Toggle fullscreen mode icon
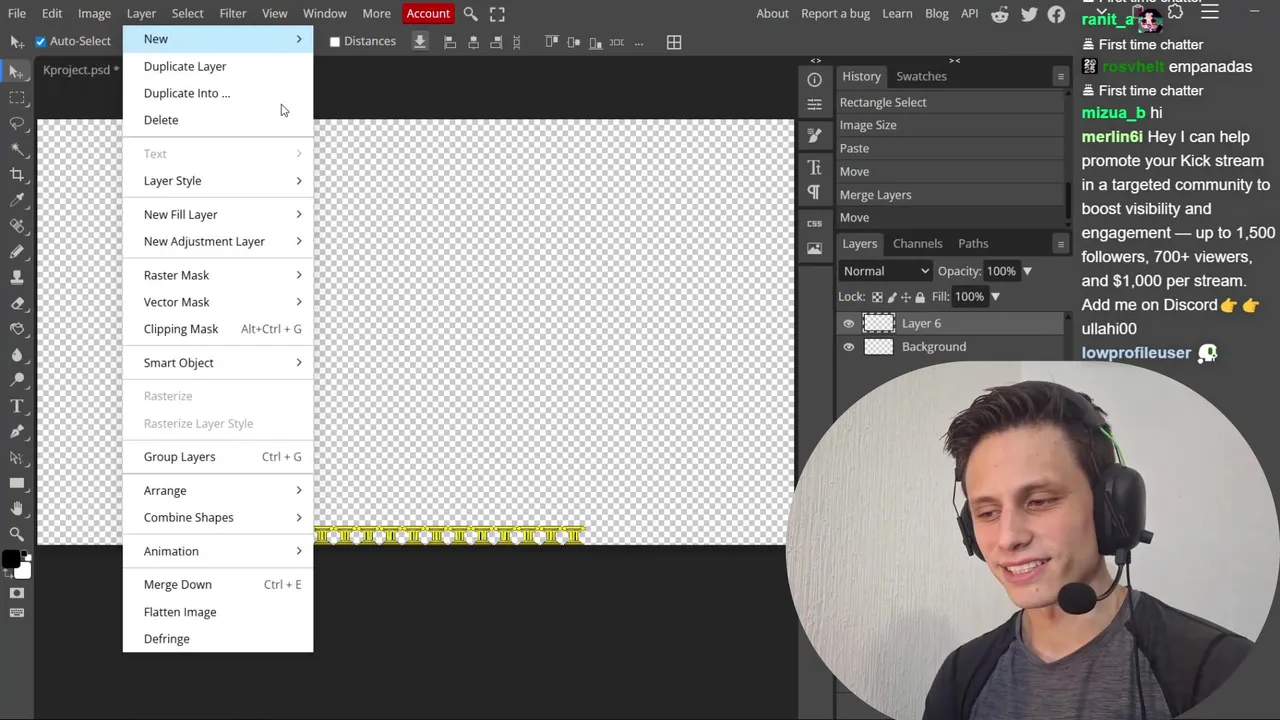The height and width of the screenshot is (720, 1280). (x=497, y=14)
